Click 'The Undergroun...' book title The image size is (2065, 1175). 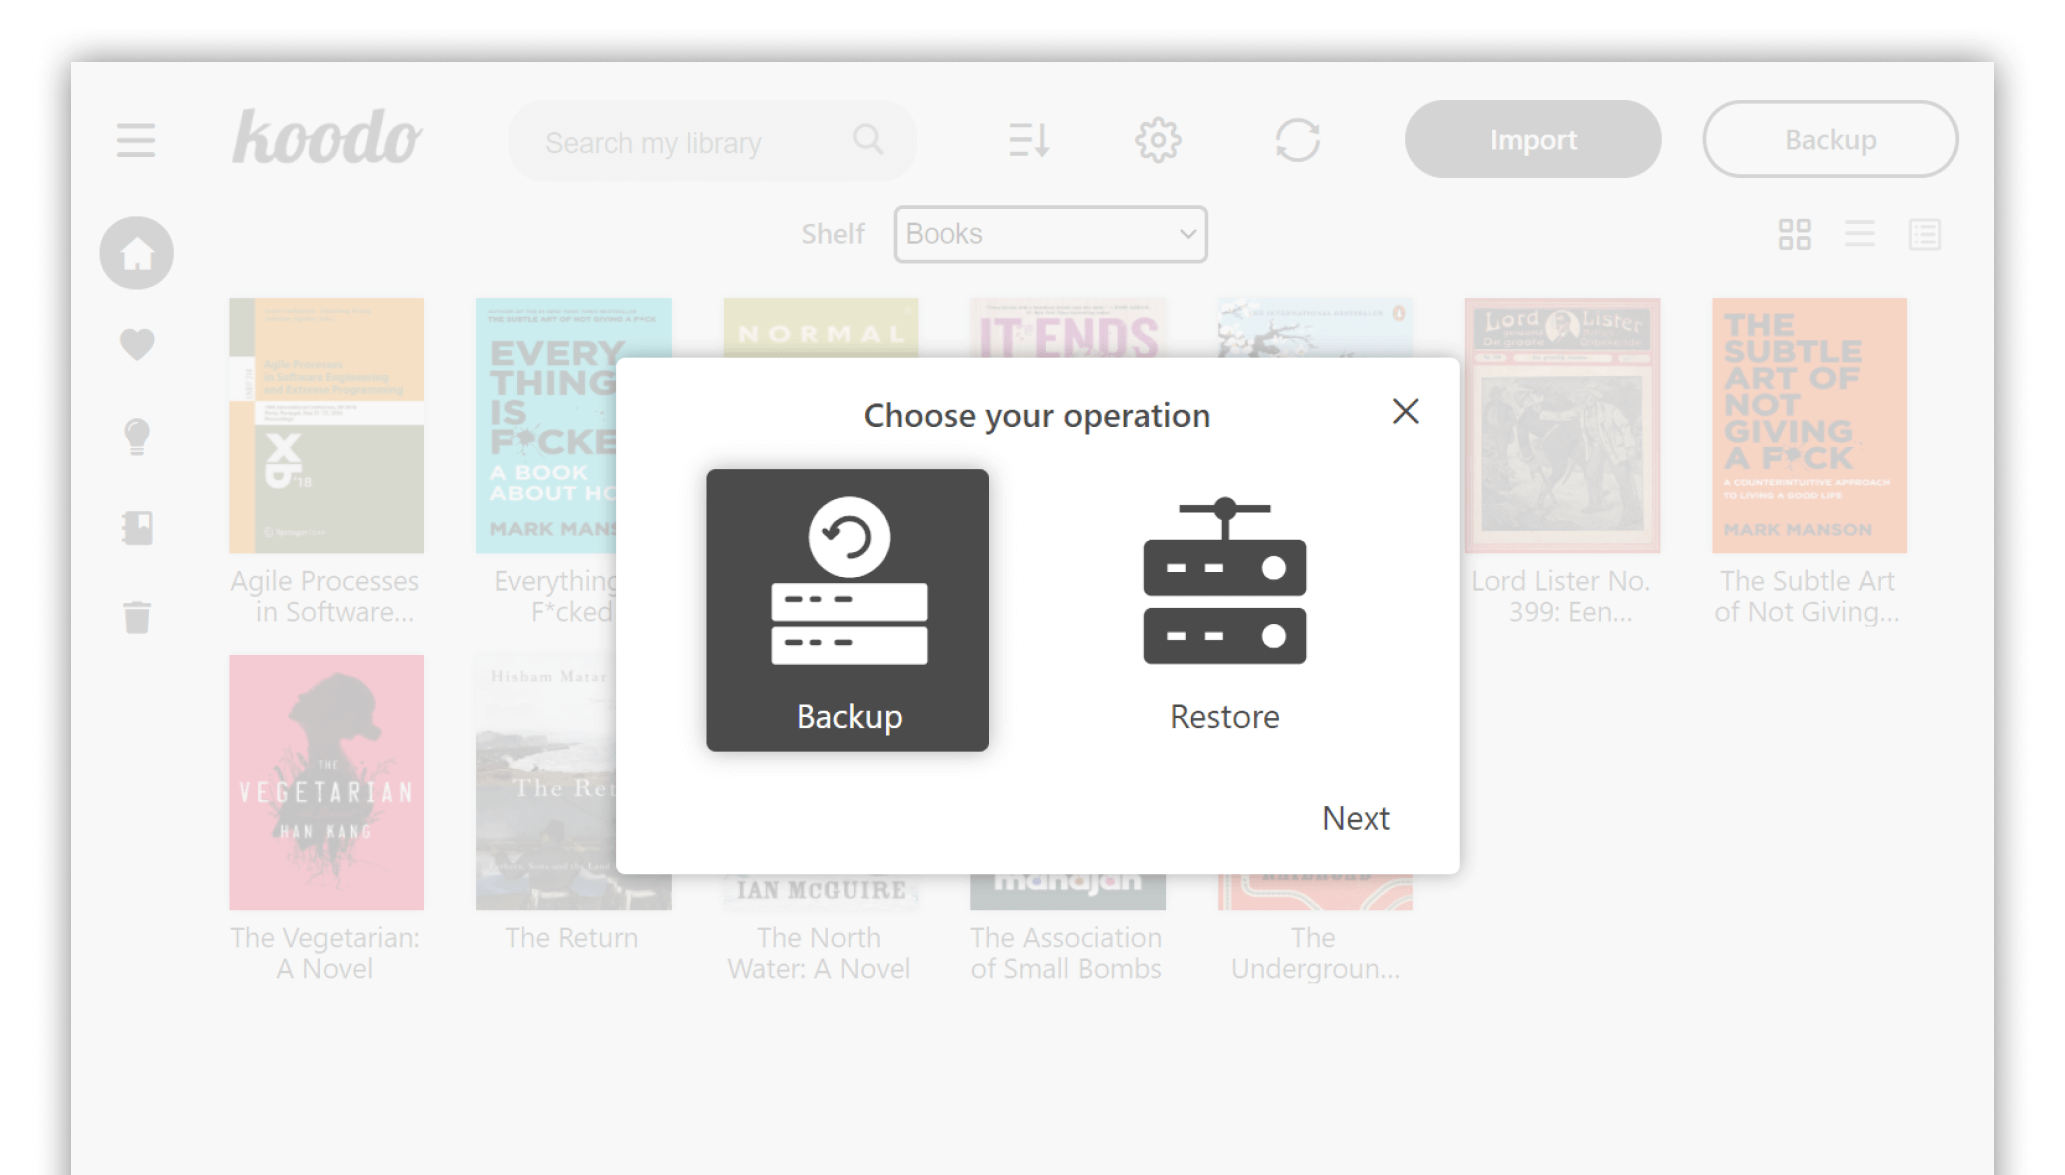coord(1314,953)
